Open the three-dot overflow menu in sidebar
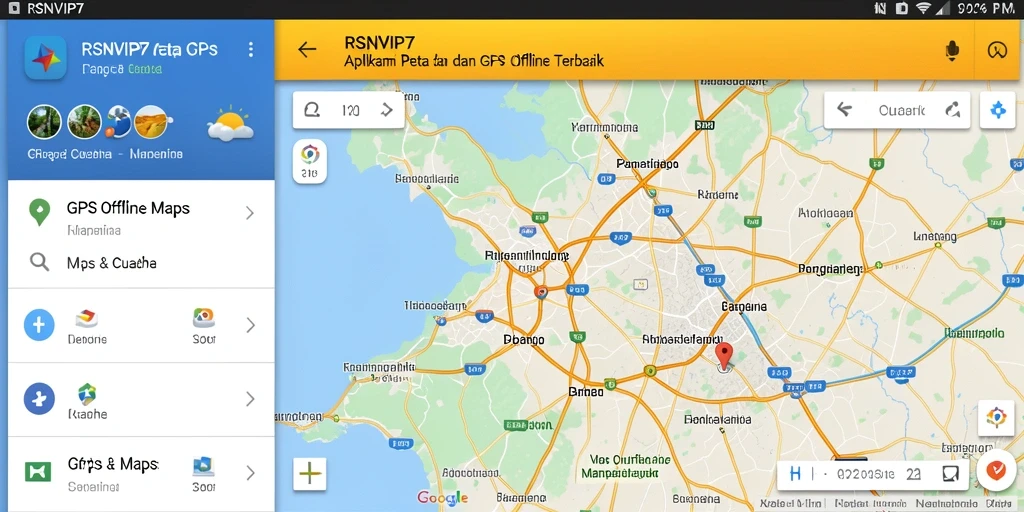The height and width of the screenshot is (512, 1024). click(251, 50)
